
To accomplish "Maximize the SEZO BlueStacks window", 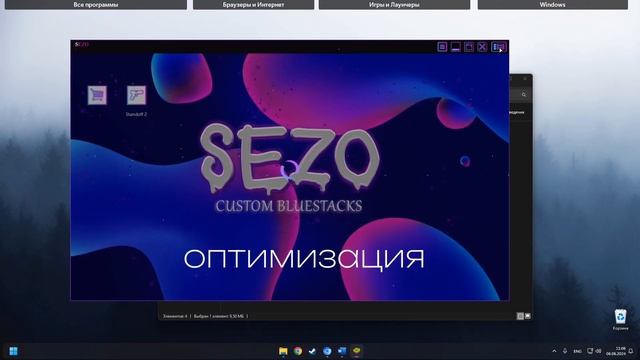I will click(469, 47).
